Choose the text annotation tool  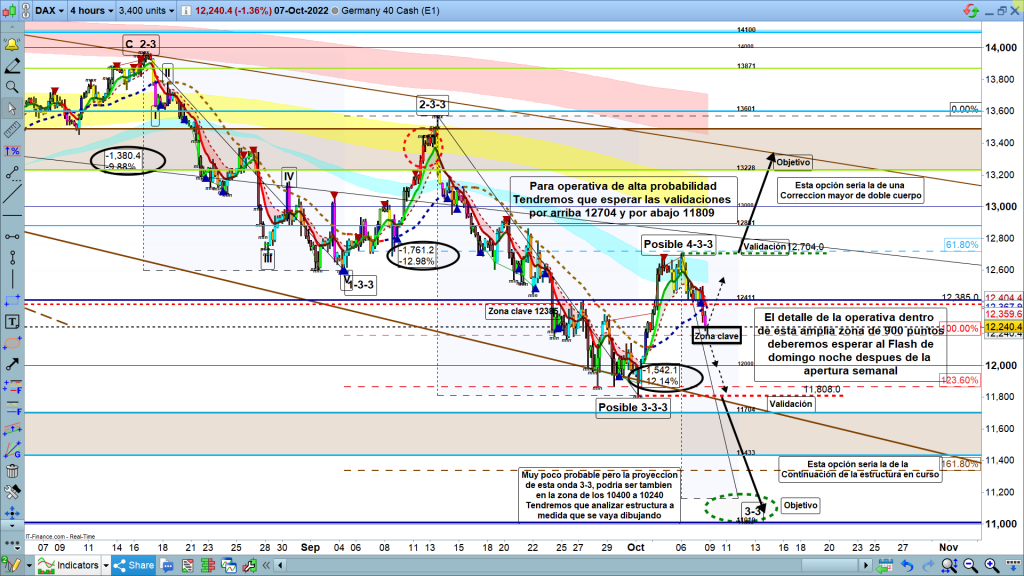[13, 322]
